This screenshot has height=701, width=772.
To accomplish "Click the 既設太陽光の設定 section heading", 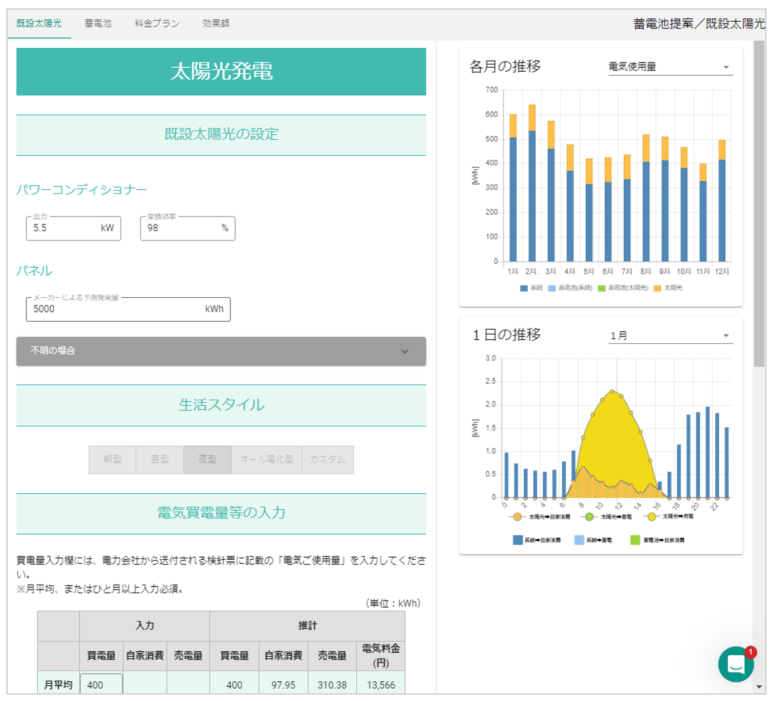I will click(221, 134).
